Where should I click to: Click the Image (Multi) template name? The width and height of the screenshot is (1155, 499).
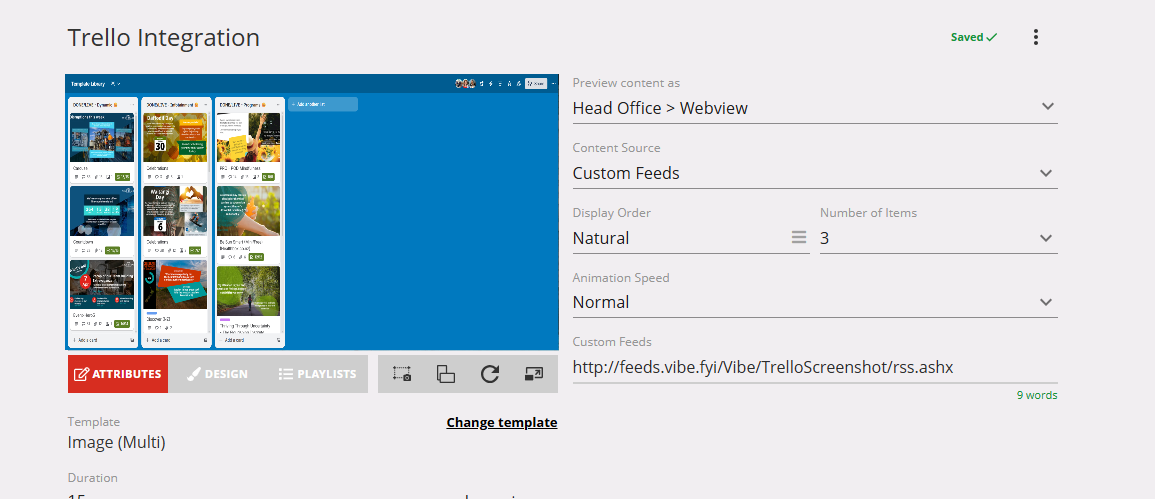[116, 442]
